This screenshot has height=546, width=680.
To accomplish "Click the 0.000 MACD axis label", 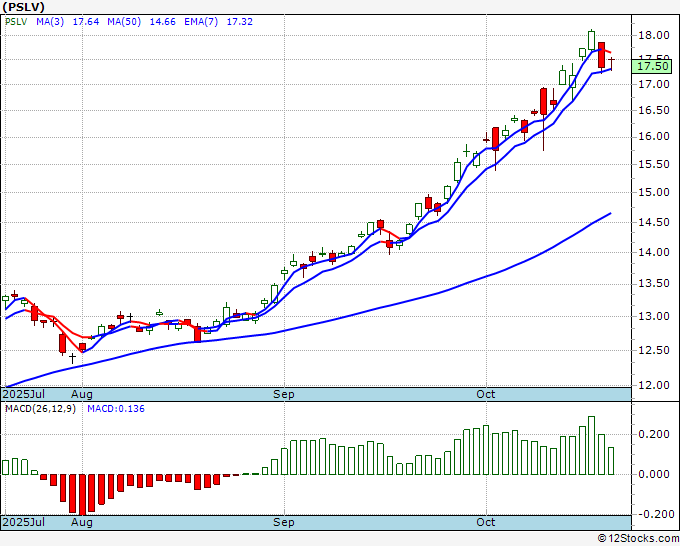I will click(654, 474).
